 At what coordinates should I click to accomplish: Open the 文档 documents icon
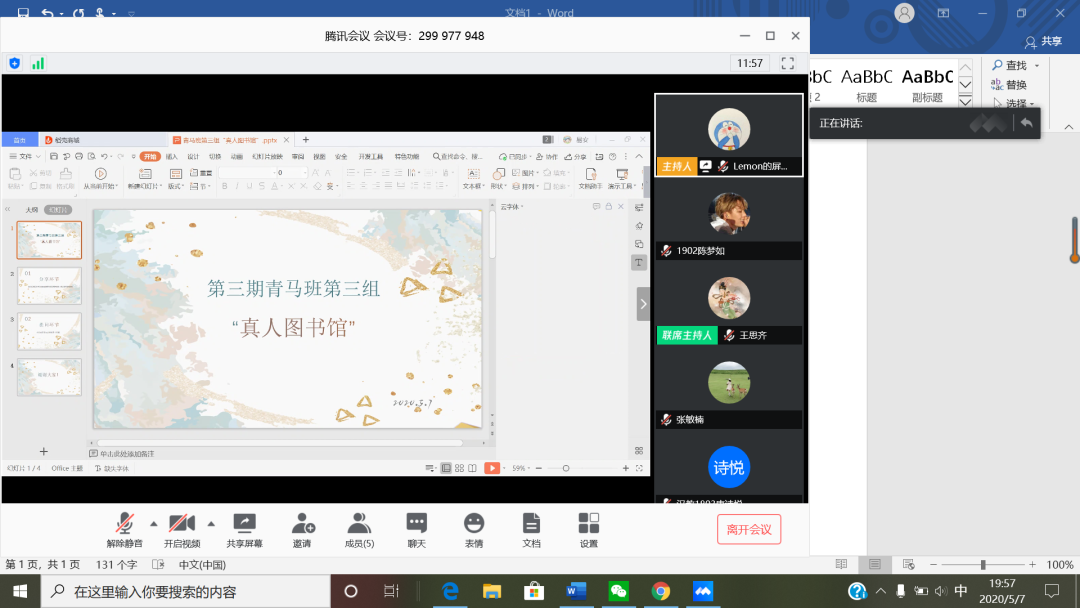point(531,529)
